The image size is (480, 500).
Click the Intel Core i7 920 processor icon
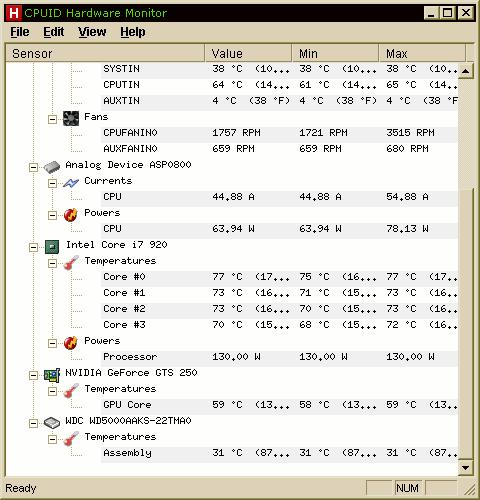tap(52, 247)
